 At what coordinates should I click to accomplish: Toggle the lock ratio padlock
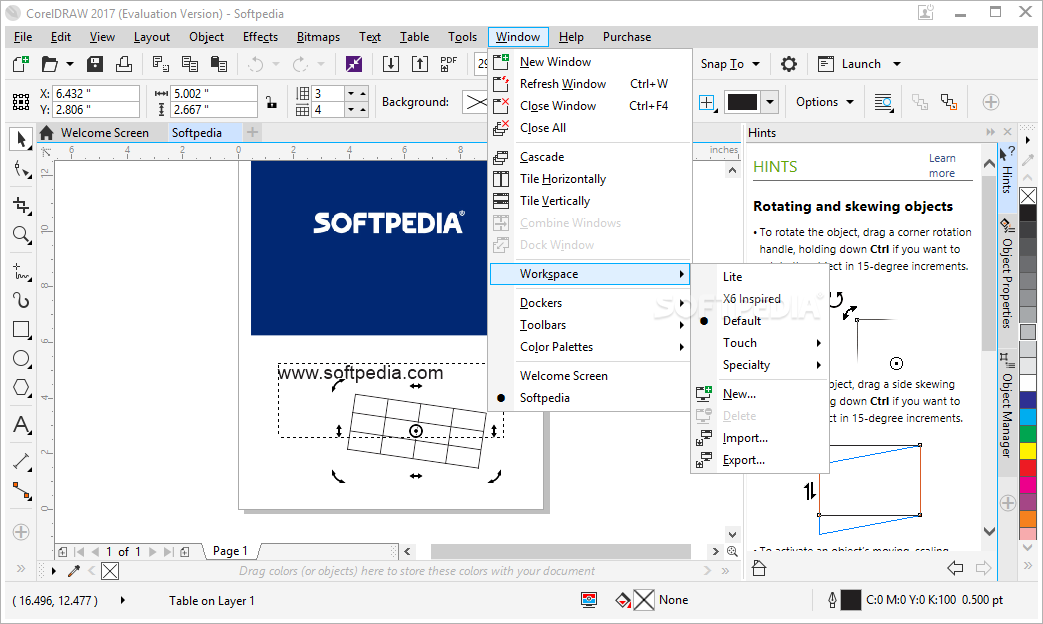click(271, 102)
